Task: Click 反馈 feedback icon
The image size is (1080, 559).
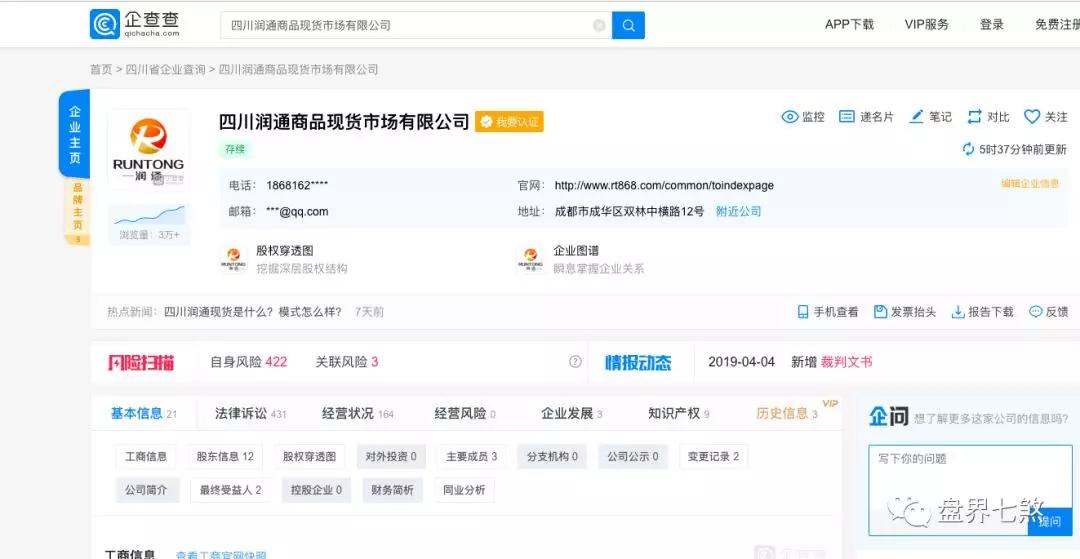Action: click(x=1035, y=312)
